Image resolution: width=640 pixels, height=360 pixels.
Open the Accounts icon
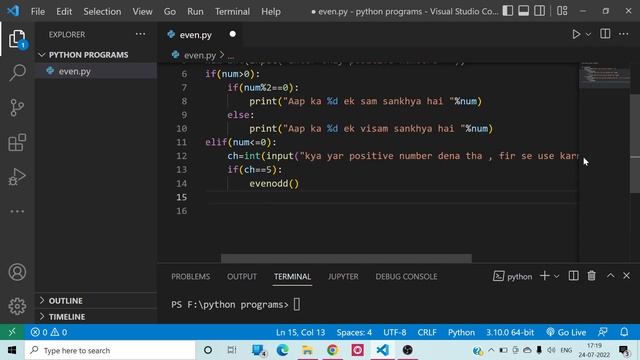point(17,272)
